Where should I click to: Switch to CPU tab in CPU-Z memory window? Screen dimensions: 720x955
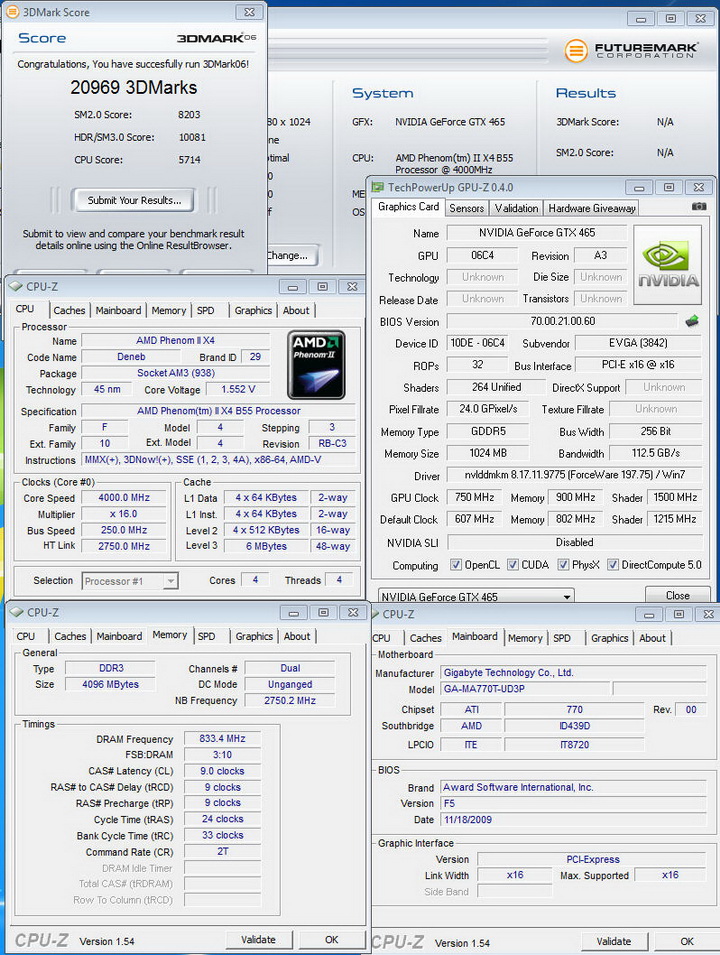click(26, 636)
